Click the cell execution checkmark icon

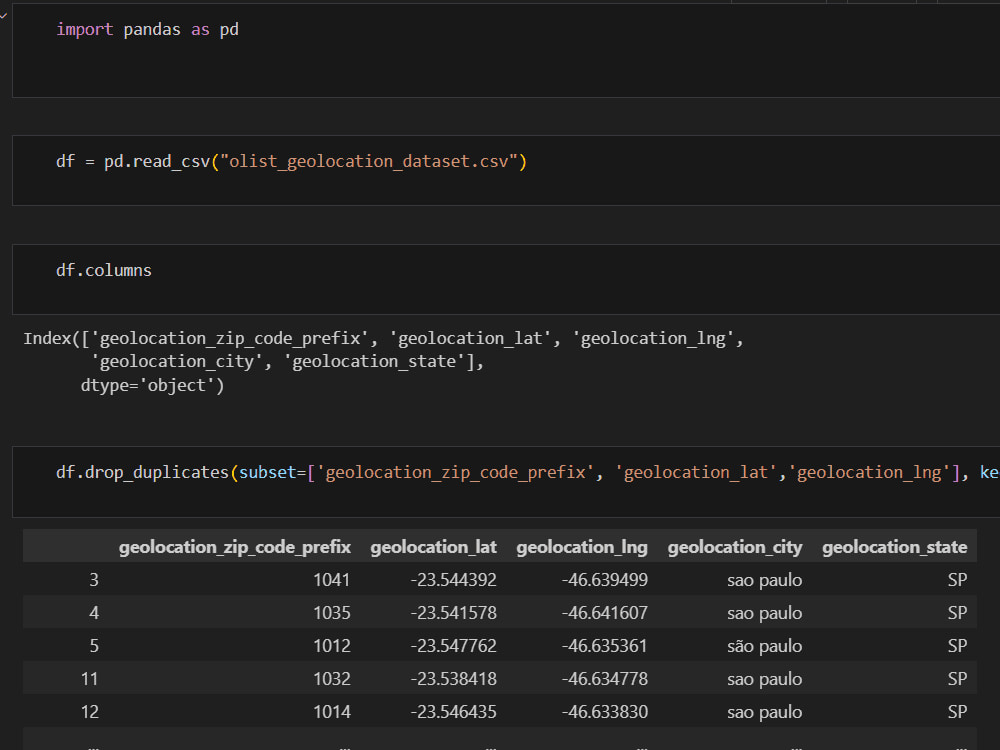pyautogui.click(x=4, y=15)
